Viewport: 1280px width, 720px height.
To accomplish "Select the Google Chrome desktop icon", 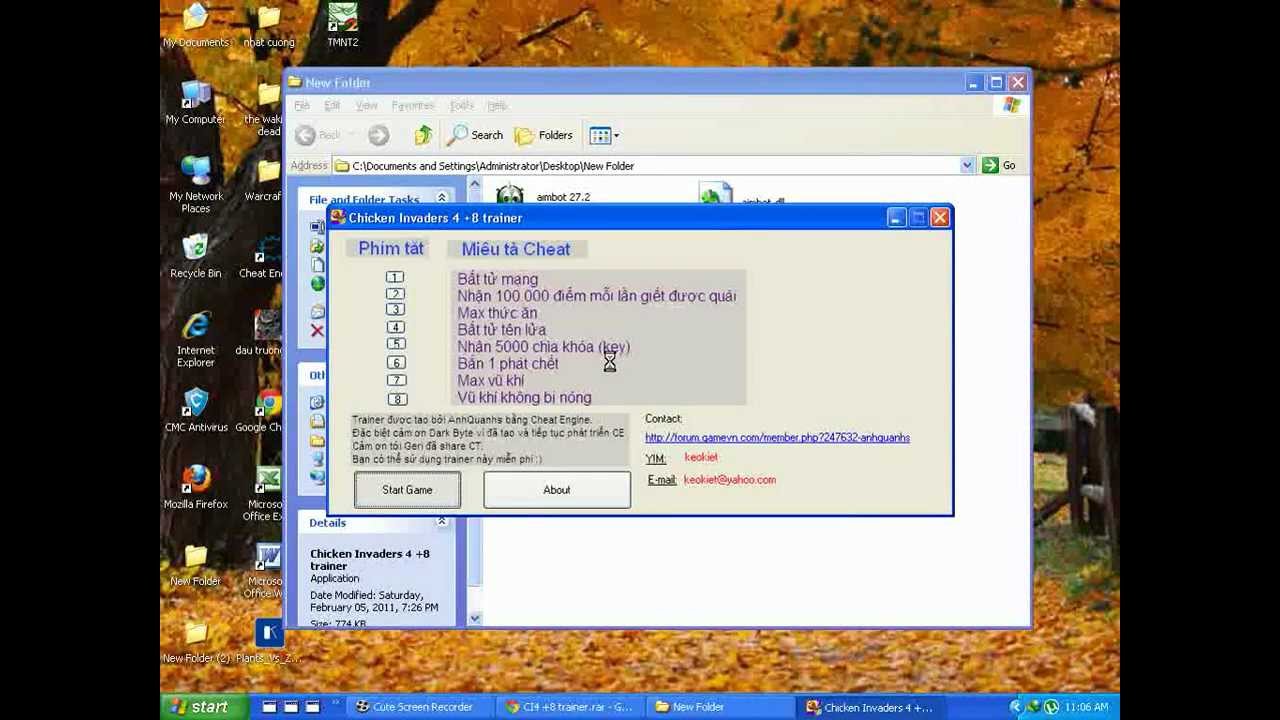I will tap(262, 411).
